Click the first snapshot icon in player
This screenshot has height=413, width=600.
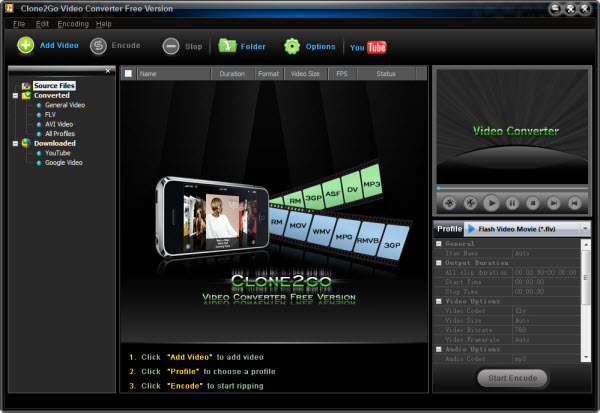tap(449, 203)
